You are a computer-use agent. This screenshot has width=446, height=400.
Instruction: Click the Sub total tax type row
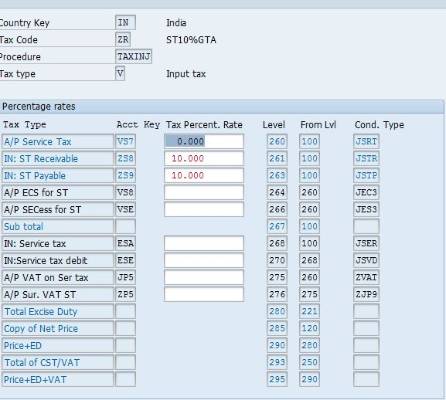pyautogui.click(x=57, y=226)
